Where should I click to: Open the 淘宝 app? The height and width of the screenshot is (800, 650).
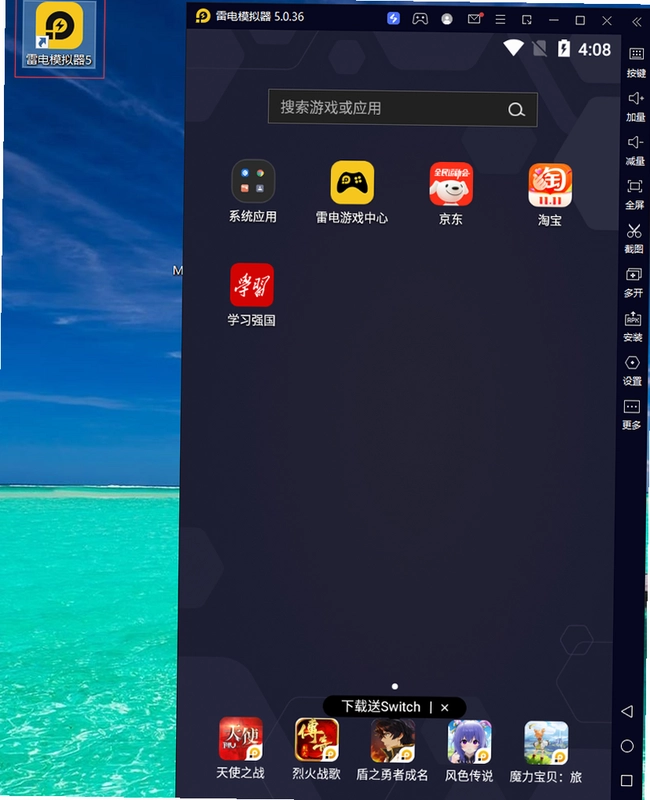point(550,185)
